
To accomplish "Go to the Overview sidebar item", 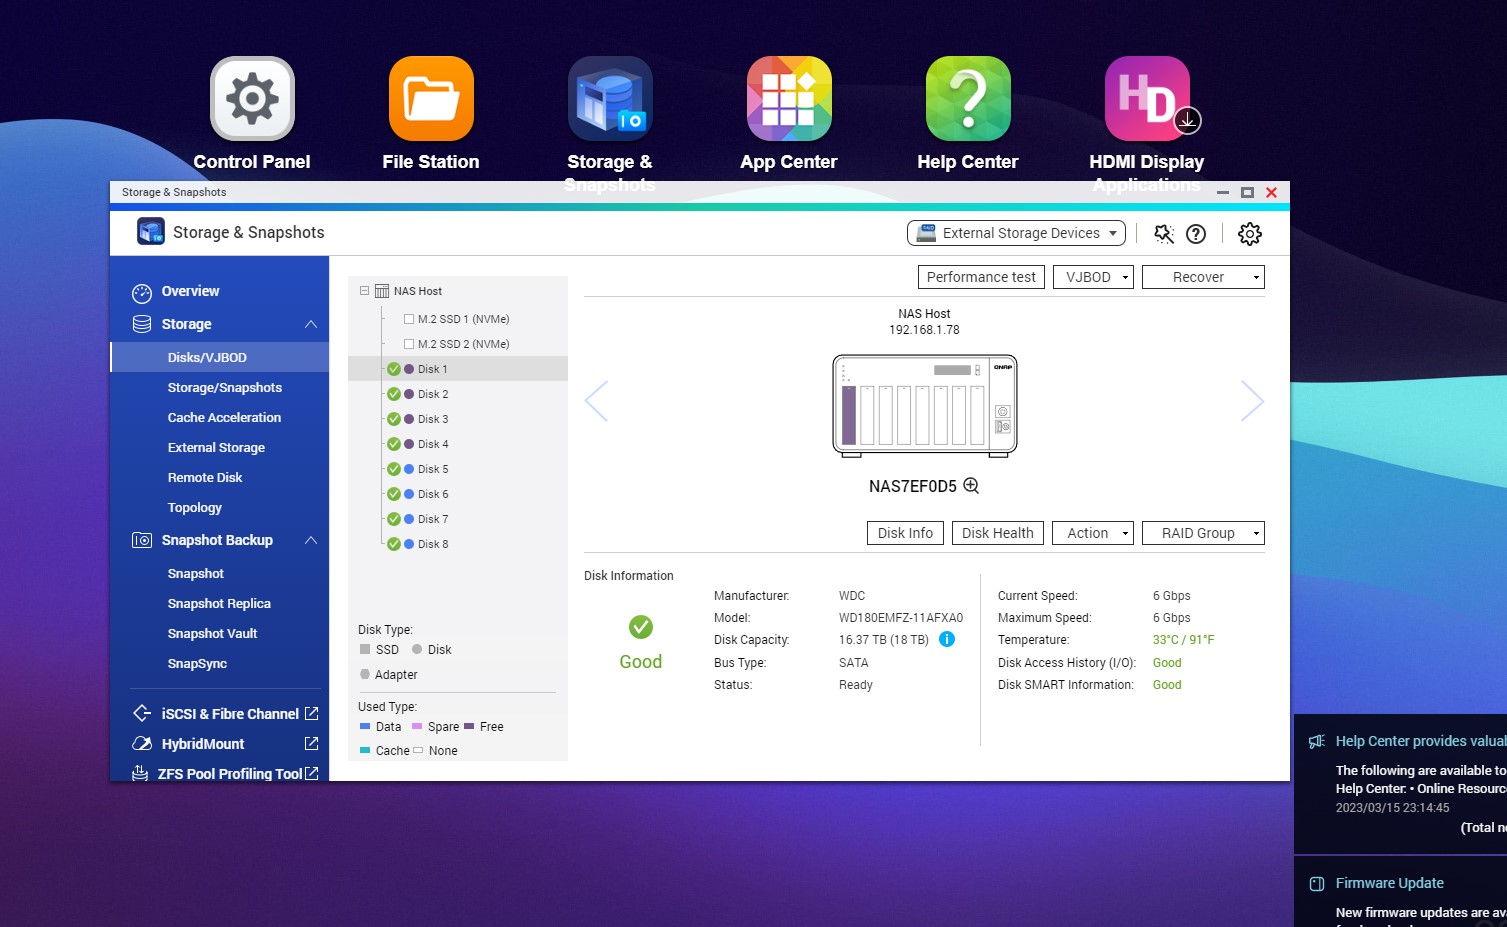I will click(x=190, y=291).
